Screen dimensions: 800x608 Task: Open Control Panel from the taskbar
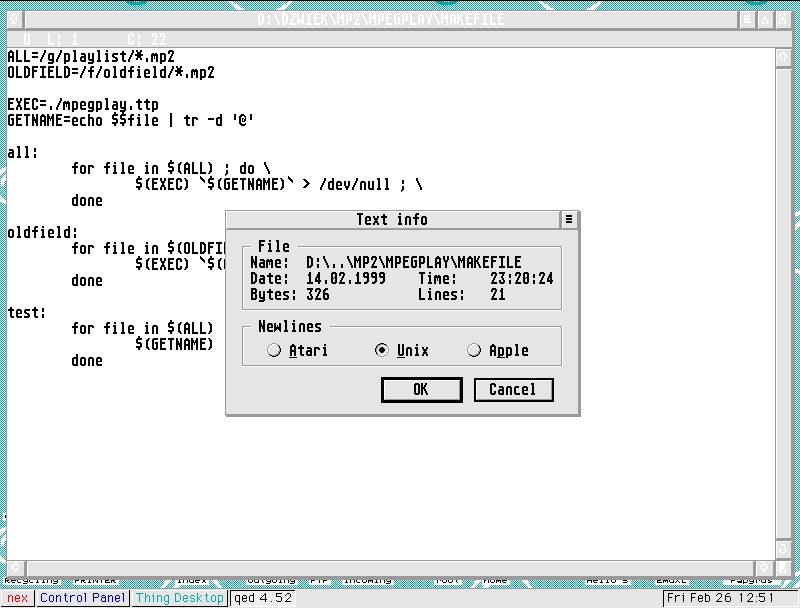point(83,598)
